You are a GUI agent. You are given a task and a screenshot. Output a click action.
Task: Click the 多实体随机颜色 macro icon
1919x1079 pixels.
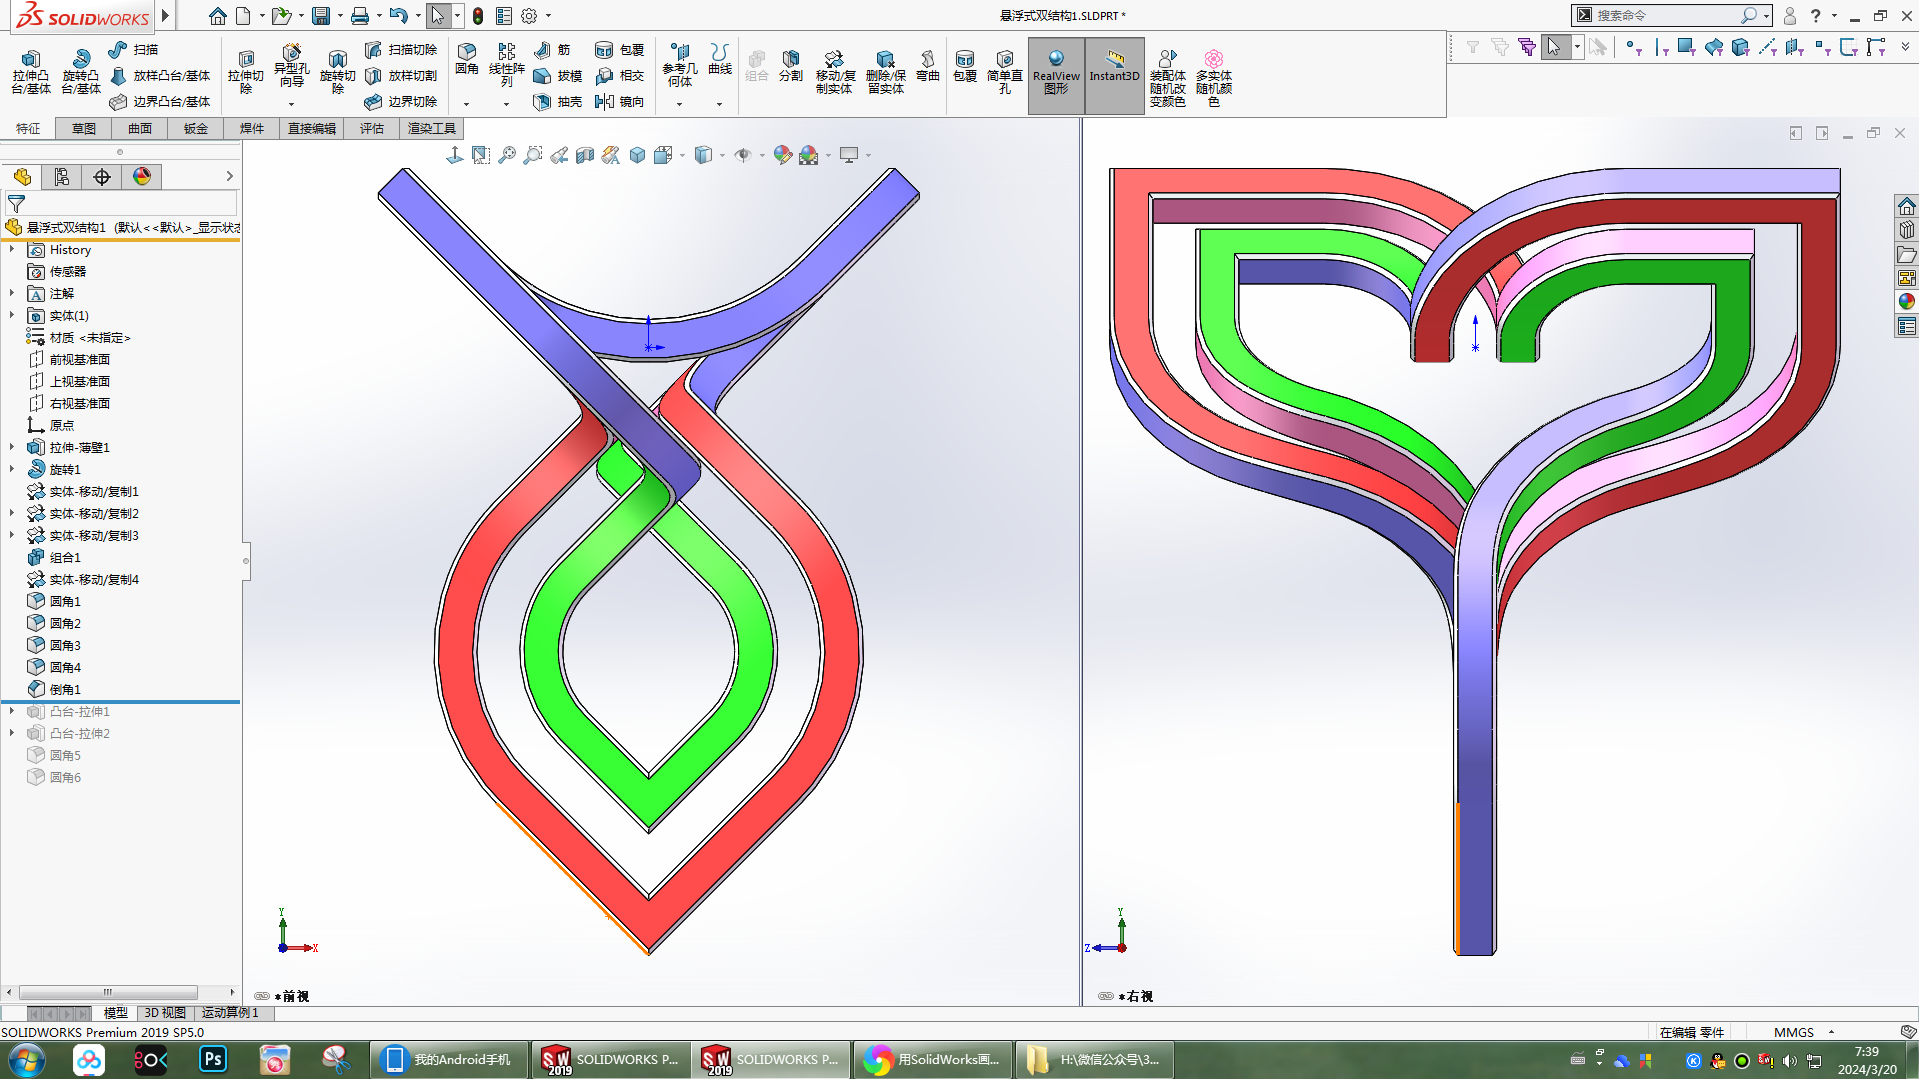[1214, 78]
